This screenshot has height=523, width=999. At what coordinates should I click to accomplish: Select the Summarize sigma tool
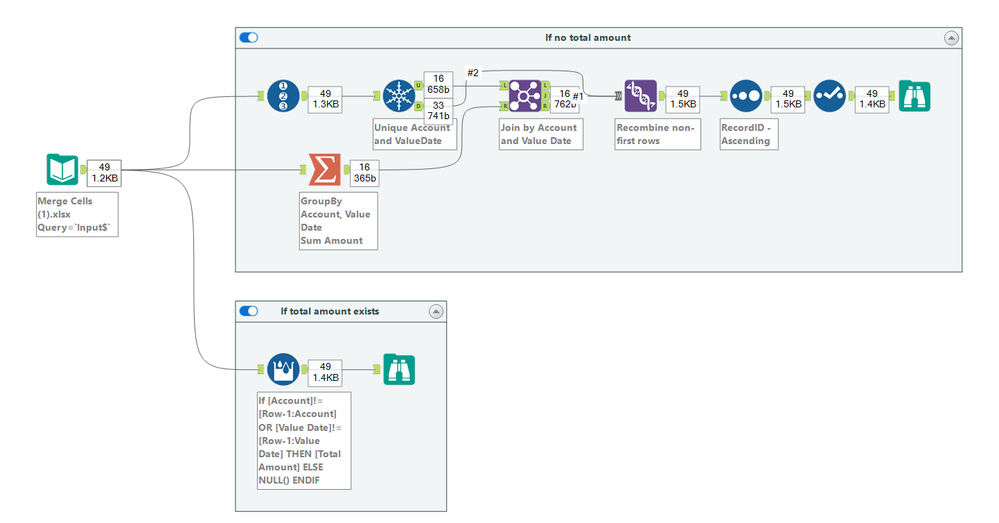pyautogui.click(x=325, y=169)
